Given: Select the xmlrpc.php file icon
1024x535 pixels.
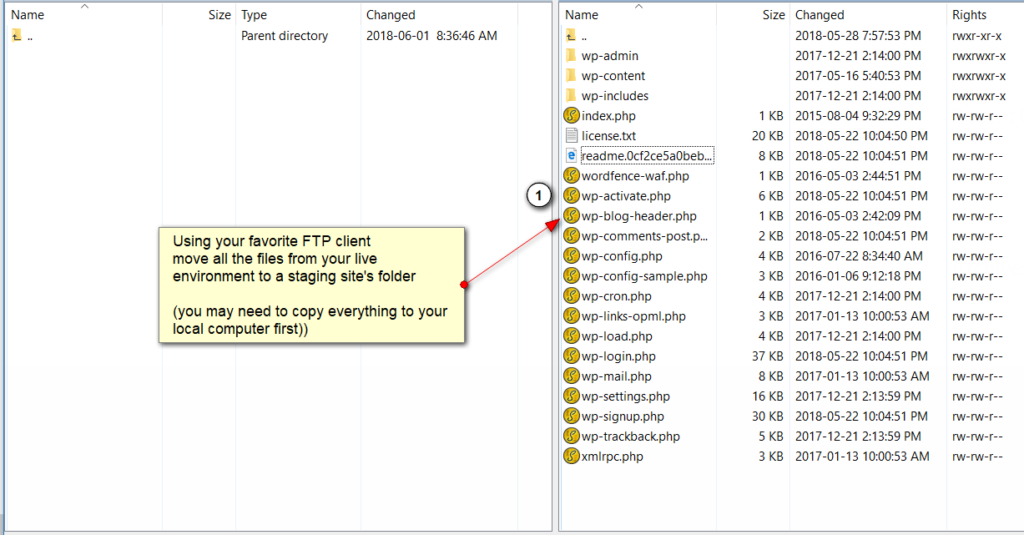Looking at the screenshot, I should [x=571, y=456].
